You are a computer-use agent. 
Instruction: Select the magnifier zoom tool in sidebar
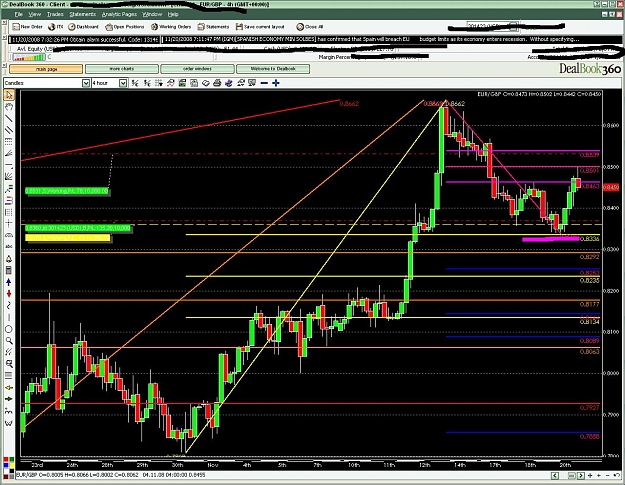9,341
